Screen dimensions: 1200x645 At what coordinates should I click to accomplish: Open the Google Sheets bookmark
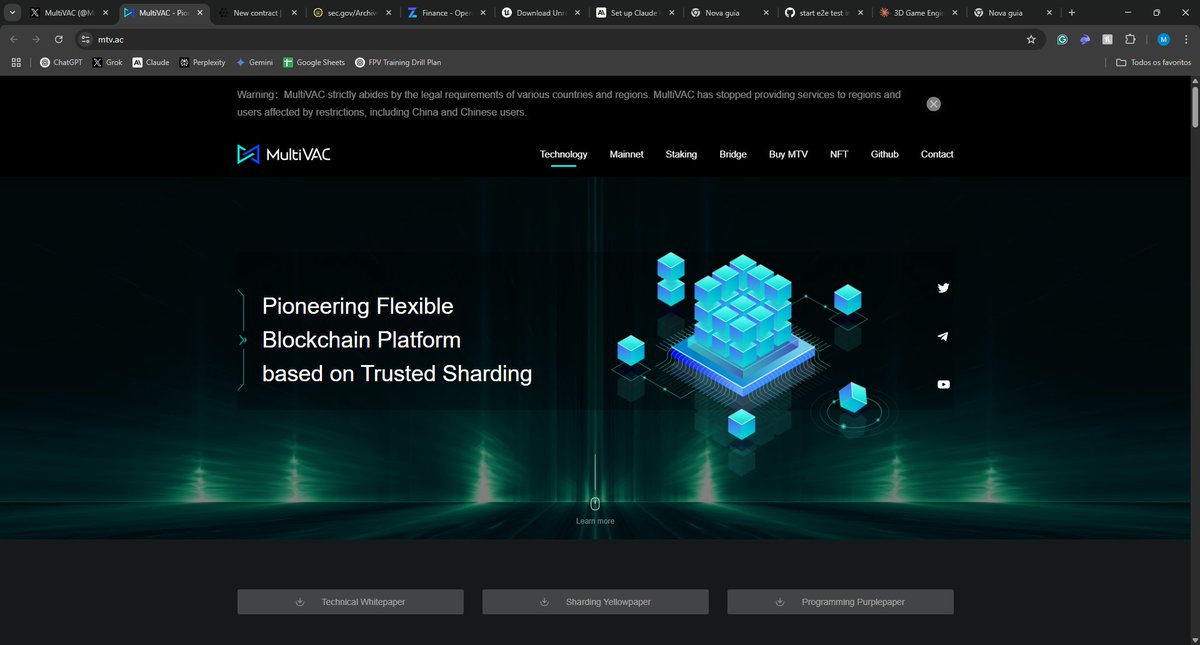(314, 62)
